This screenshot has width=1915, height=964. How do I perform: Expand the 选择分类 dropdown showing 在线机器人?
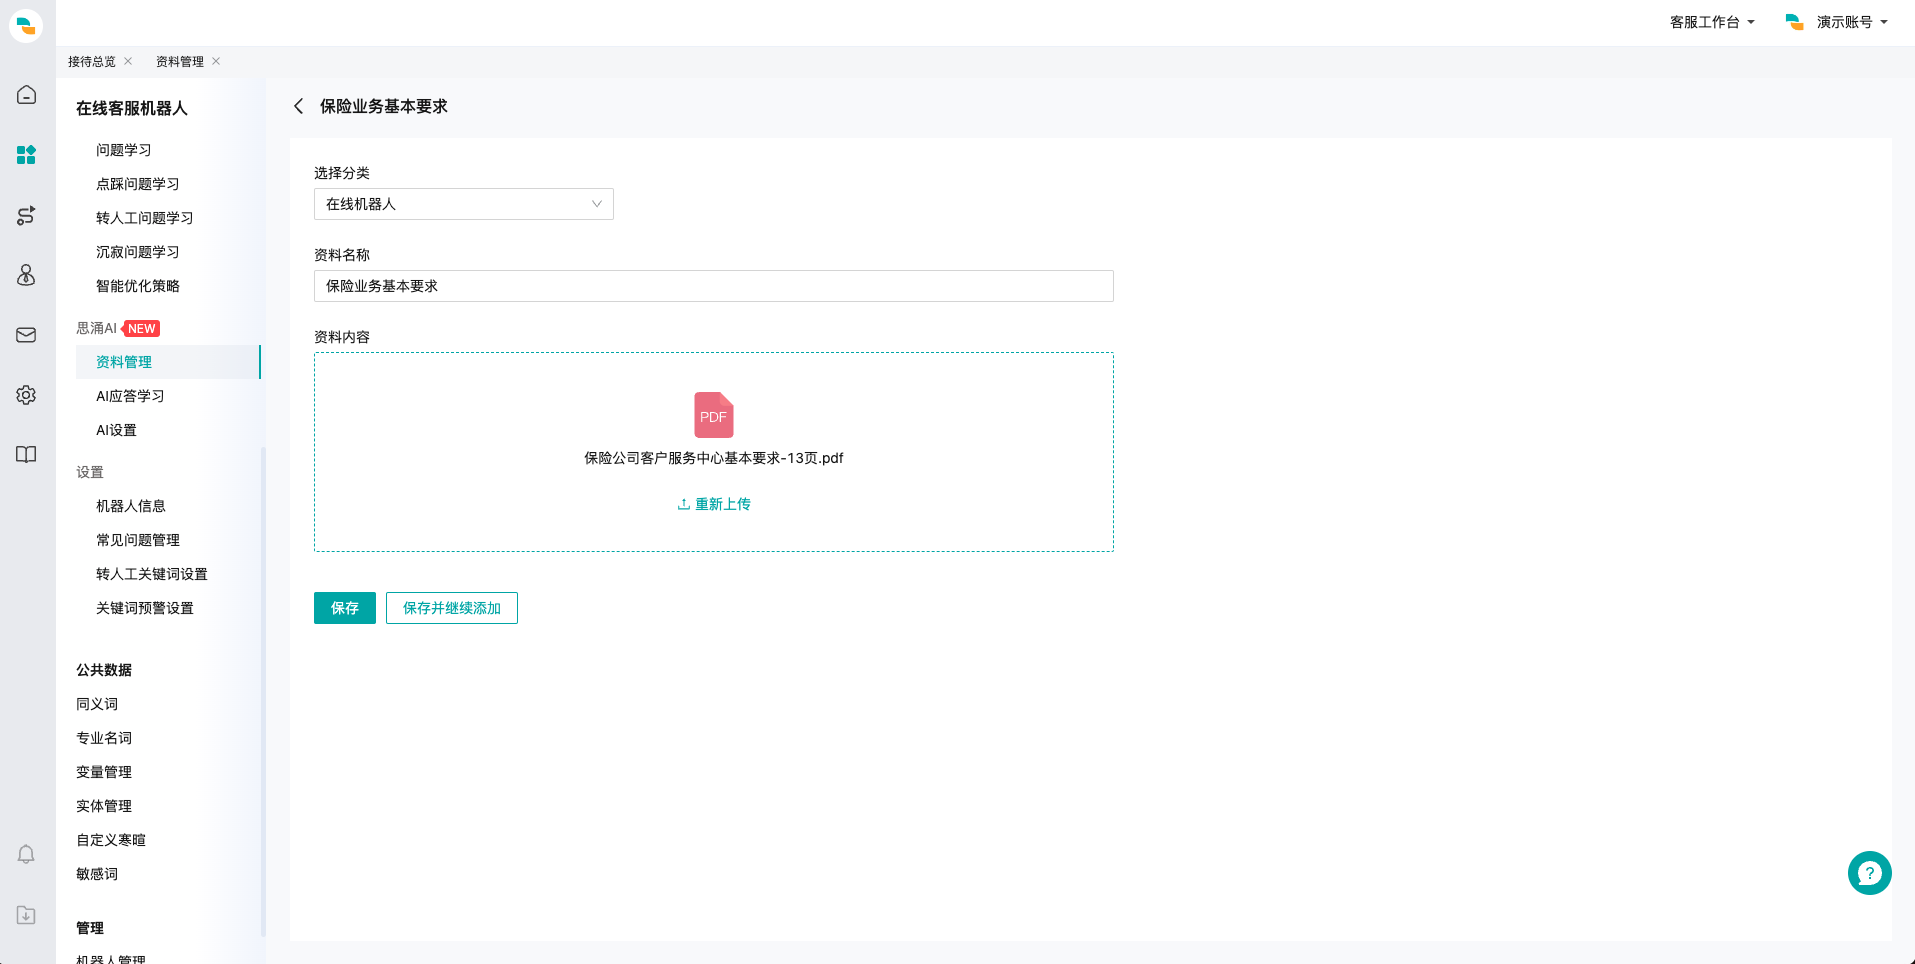pos(464,204)
